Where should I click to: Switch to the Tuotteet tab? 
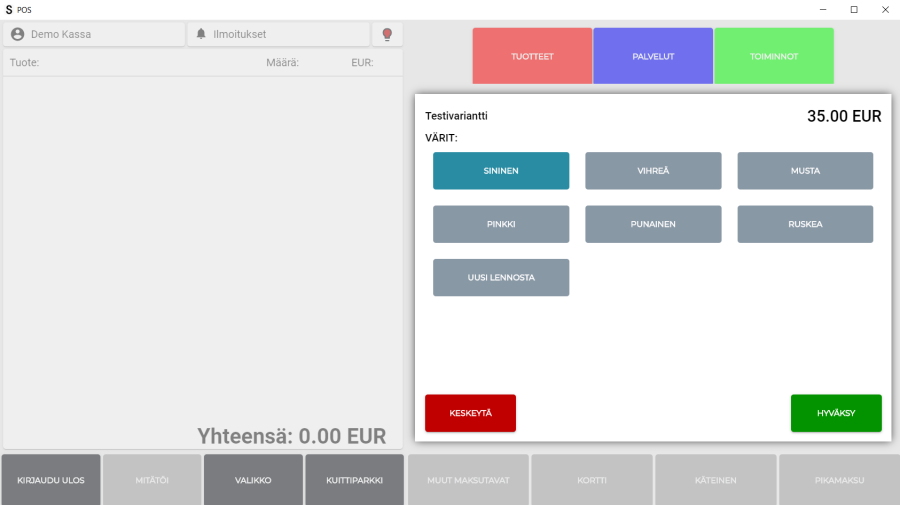pos(532,56)
